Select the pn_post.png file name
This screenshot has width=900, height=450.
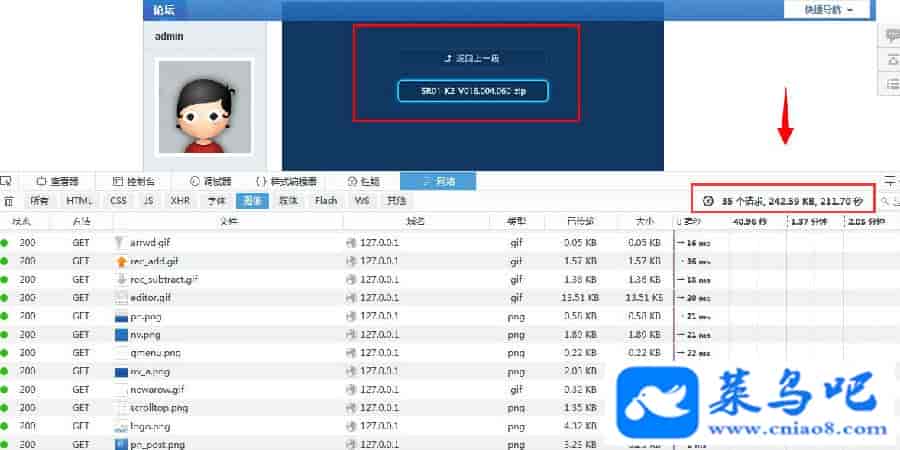[x=157, y=445]
